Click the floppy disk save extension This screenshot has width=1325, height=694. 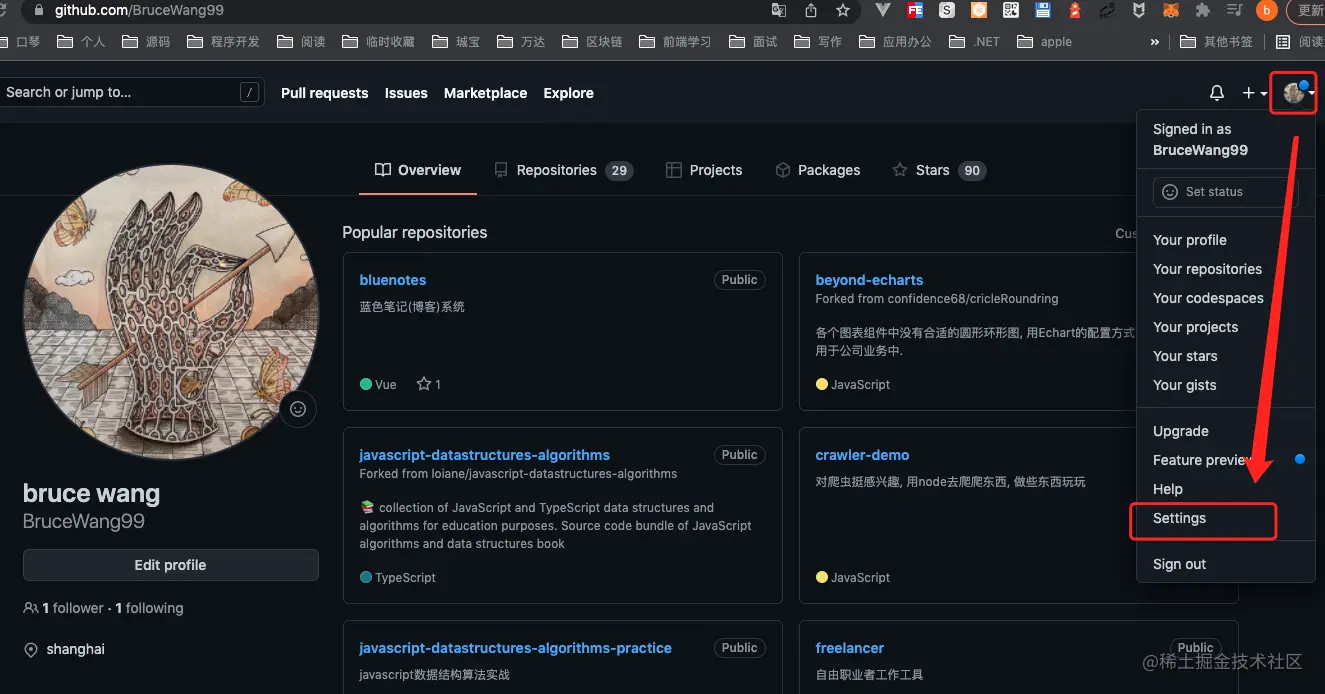[x=1043, y=11]
